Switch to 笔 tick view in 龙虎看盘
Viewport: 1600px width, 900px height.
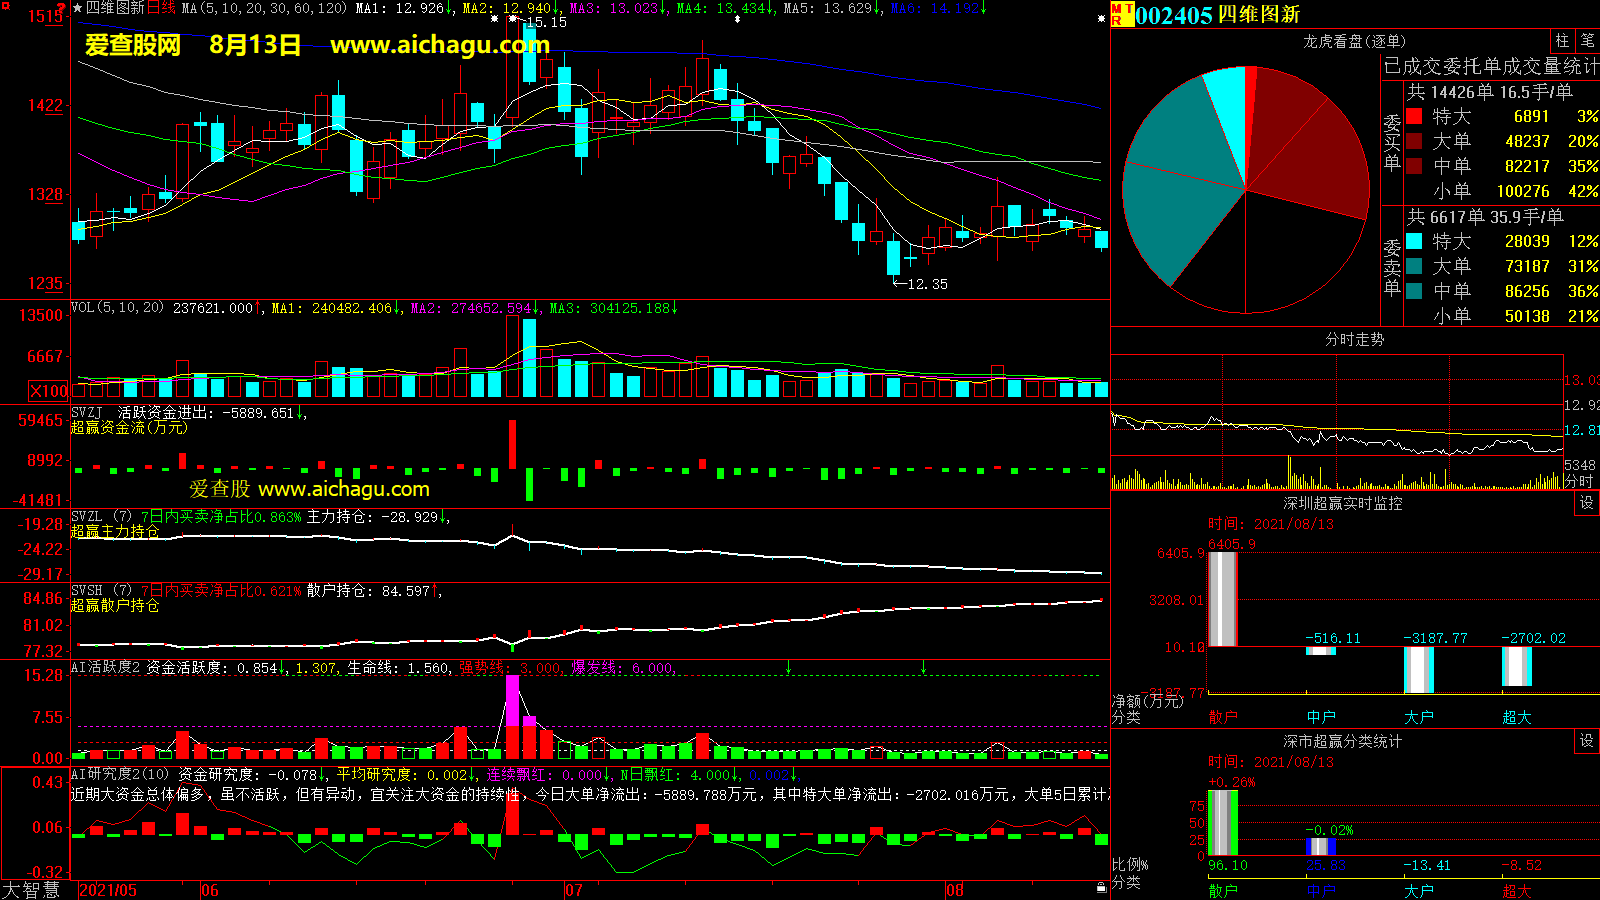coord(1587,40)
